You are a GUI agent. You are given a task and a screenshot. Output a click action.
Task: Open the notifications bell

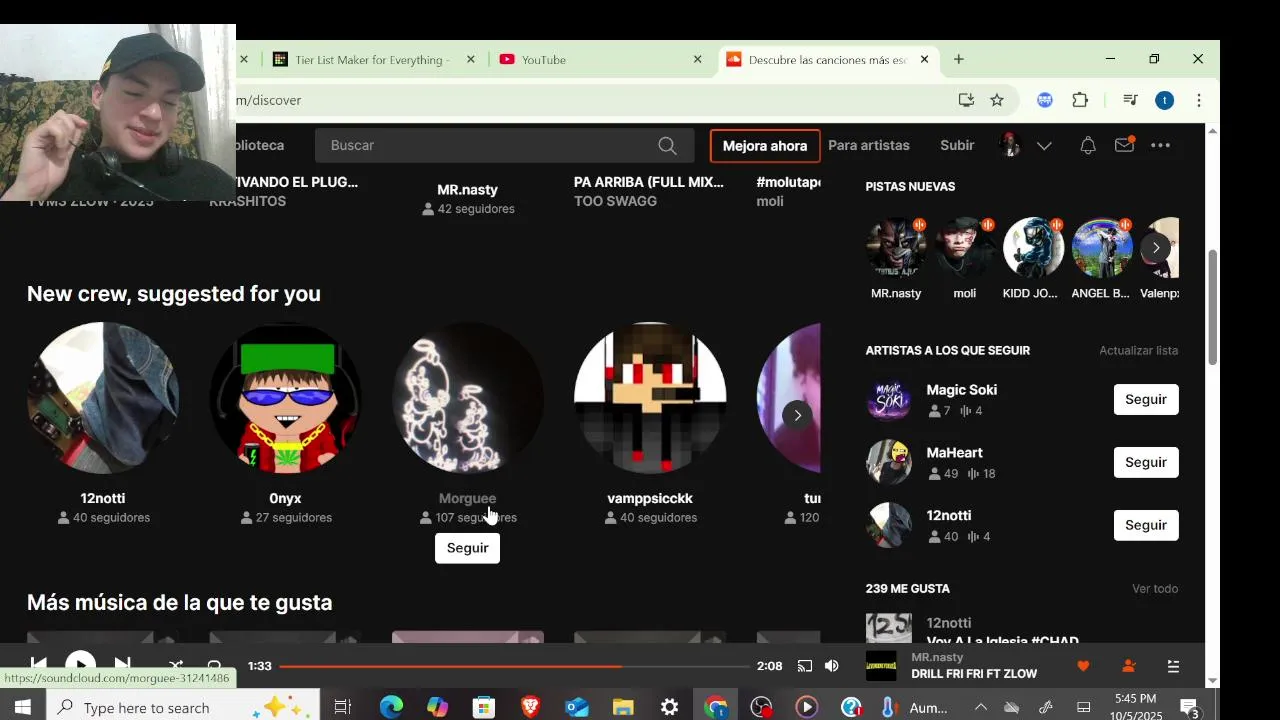coord(1088,146)
